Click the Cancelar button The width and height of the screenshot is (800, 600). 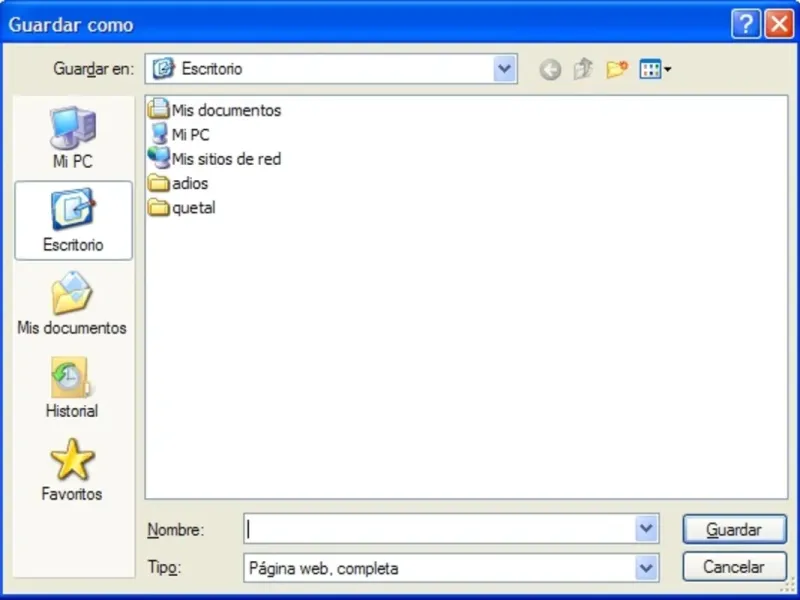[x=734, y=566]
